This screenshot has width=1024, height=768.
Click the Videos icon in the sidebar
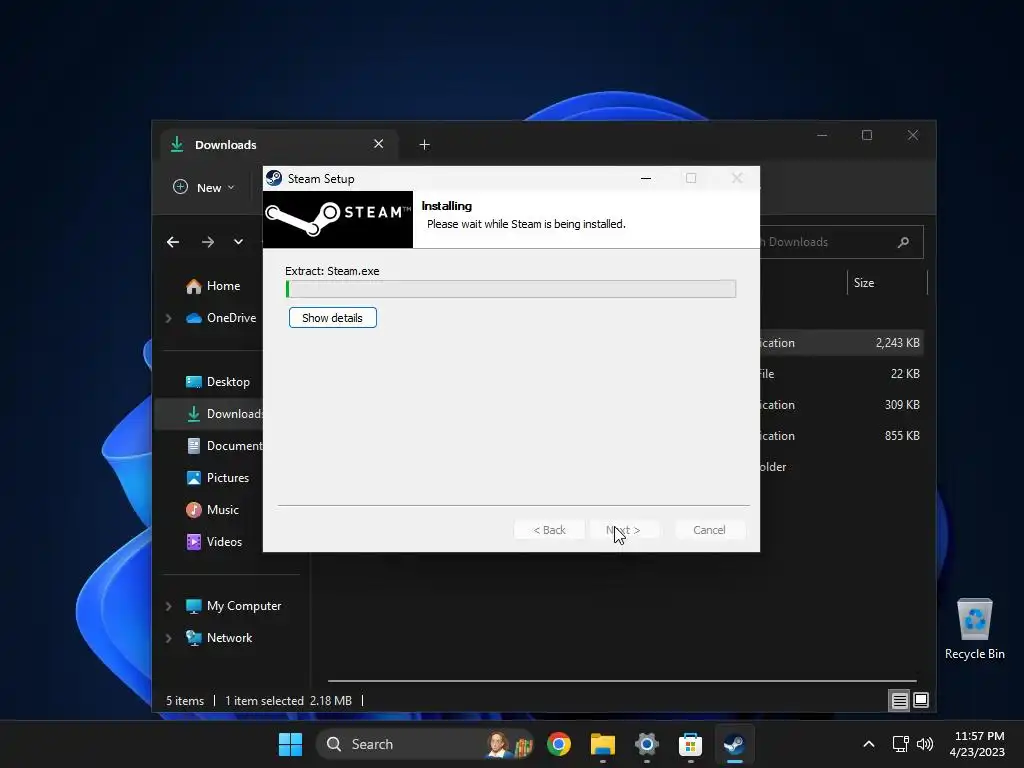[x=193, y=542]
